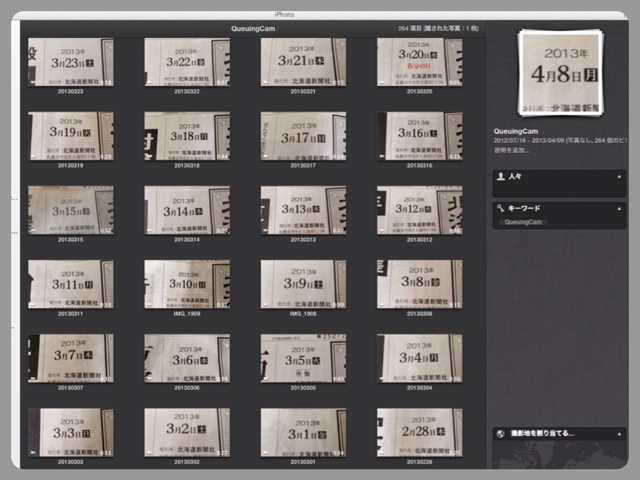Click the 20130308 file name label
This screenshot has height=480, width=640.
[420, 313]
